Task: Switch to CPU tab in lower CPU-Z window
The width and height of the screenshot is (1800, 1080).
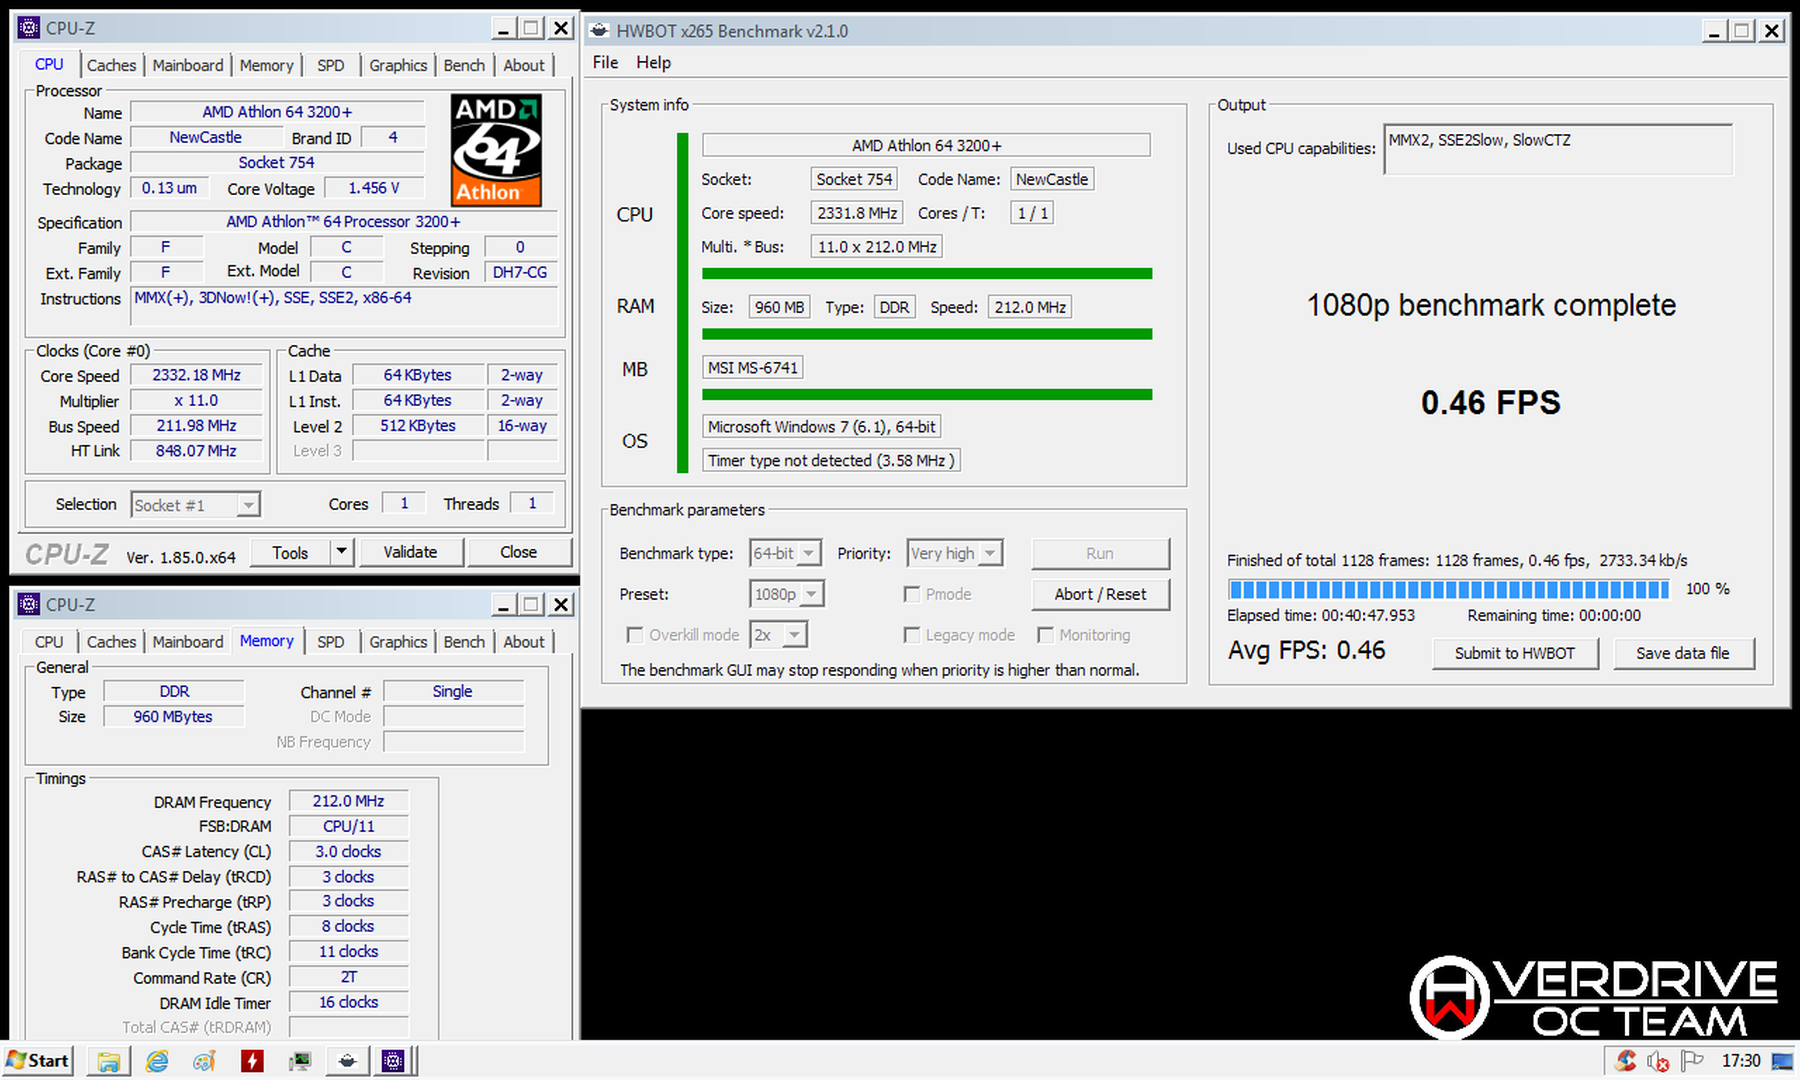Action: (x=49, y=642)
